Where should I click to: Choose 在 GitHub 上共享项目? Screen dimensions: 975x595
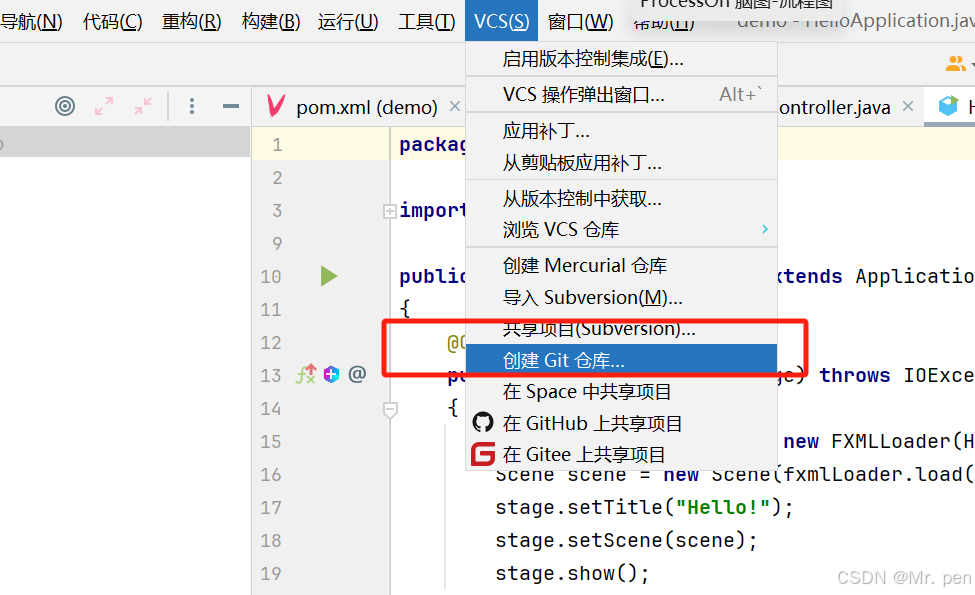click(621, 423)
